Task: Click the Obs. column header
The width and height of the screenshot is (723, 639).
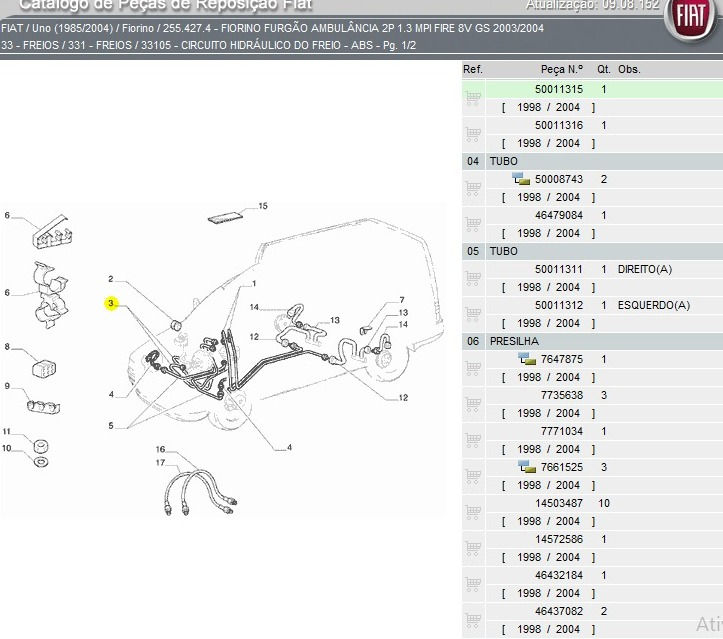Action: [x=629, y=70]
